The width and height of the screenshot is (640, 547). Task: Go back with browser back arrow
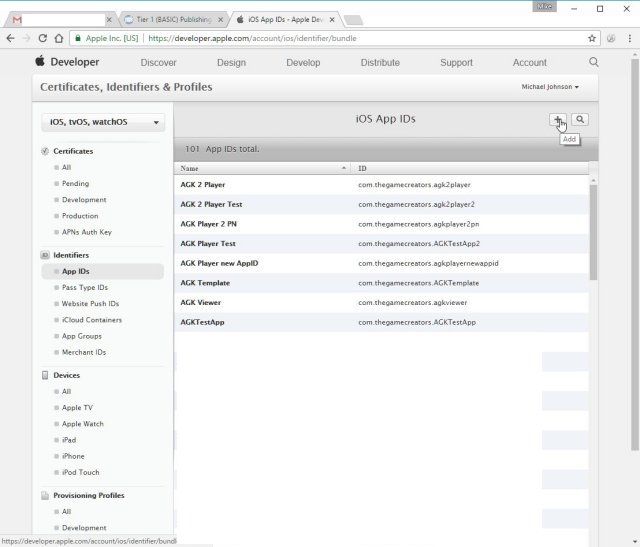[x=10, y=38]
